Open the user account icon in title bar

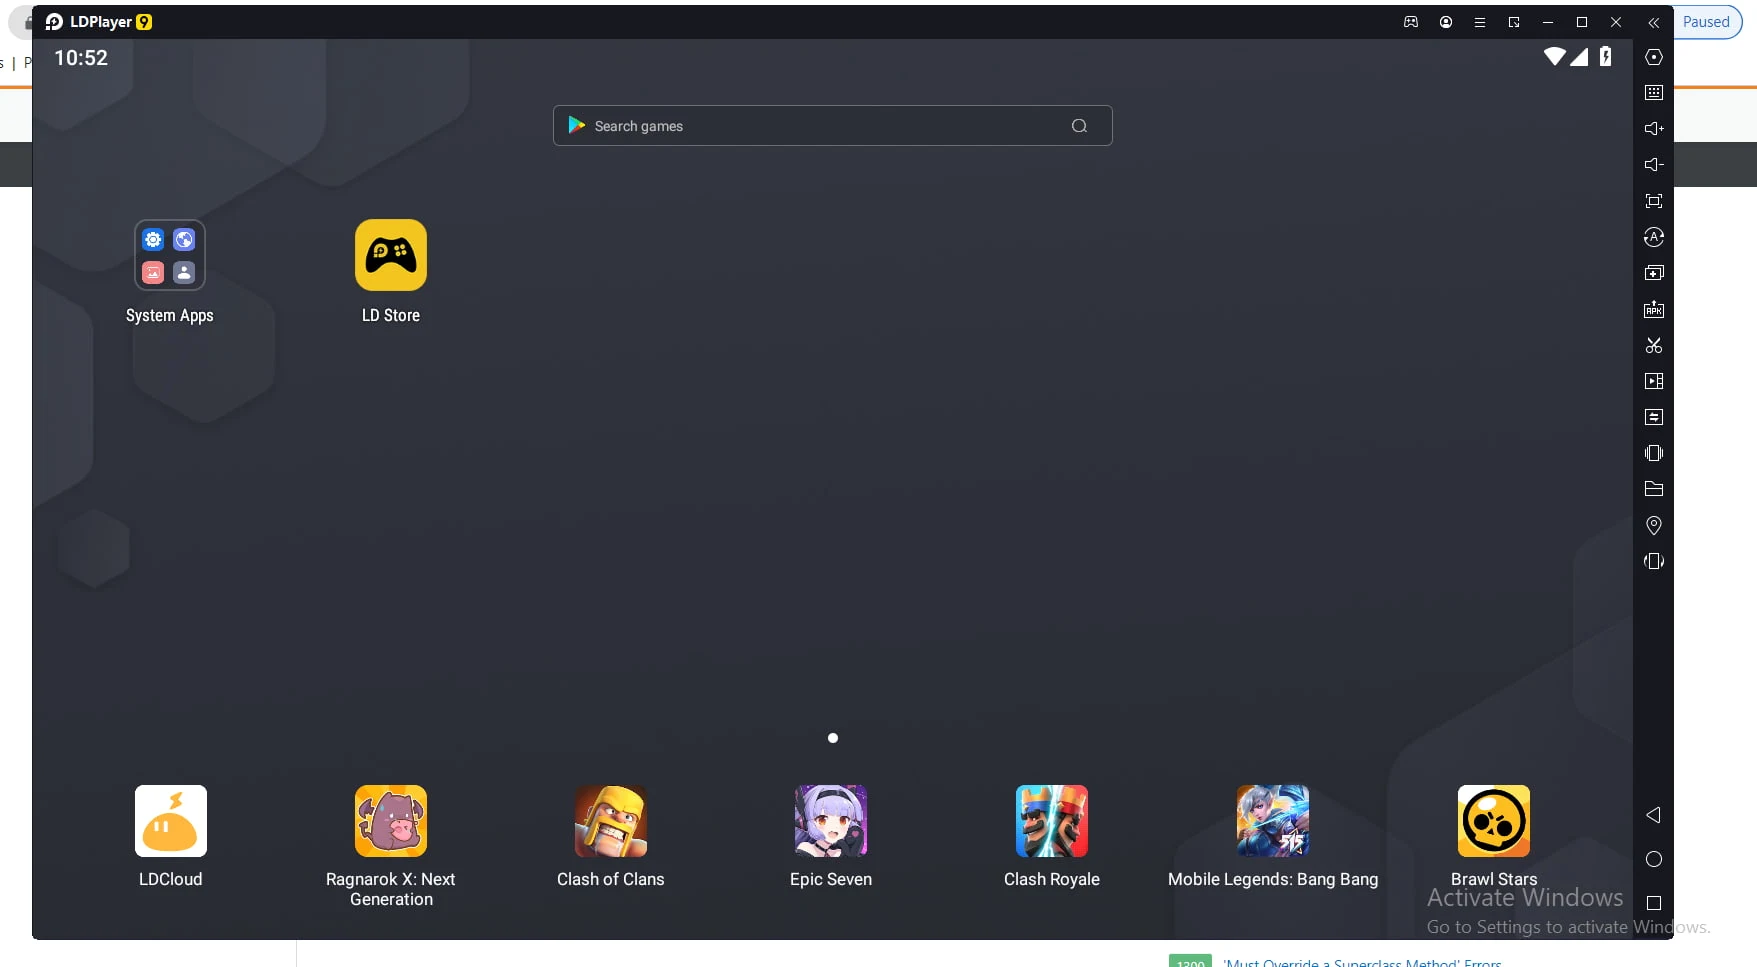click(1446, 22)
